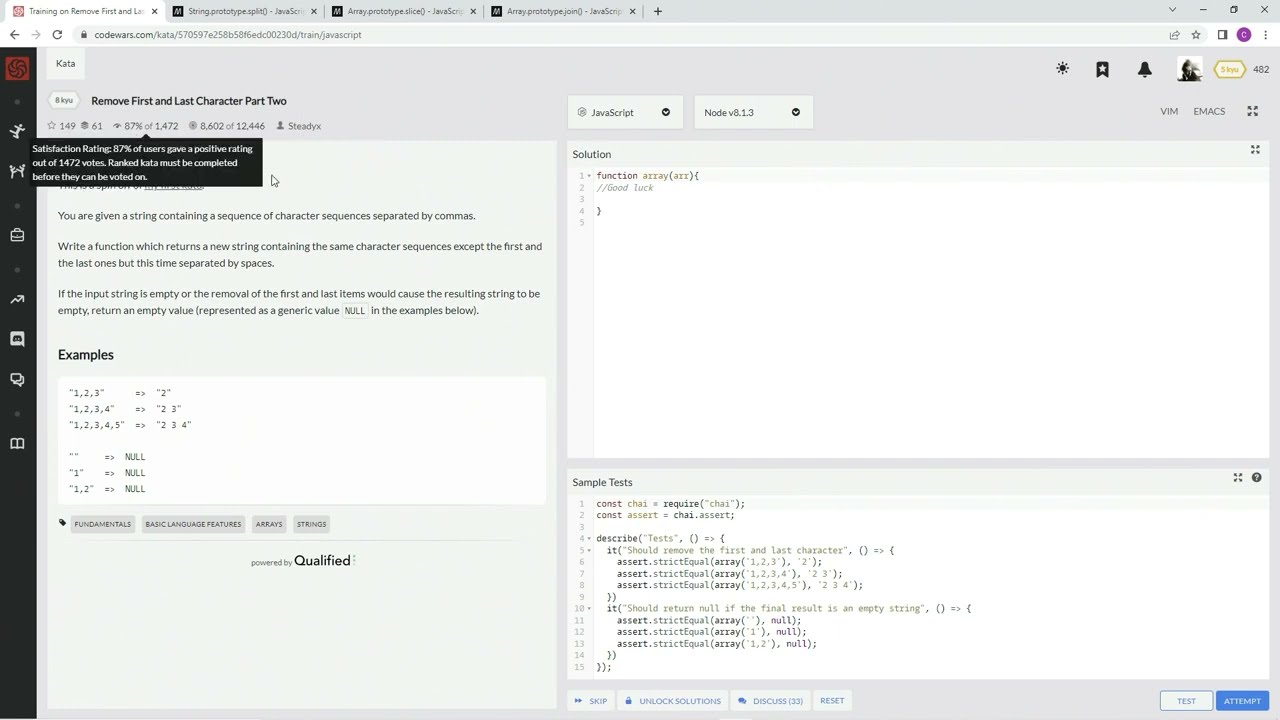Open the JavaScript language dropdown
The height and width of the screenshot is (720, 1280).
(x=625, y=112)
